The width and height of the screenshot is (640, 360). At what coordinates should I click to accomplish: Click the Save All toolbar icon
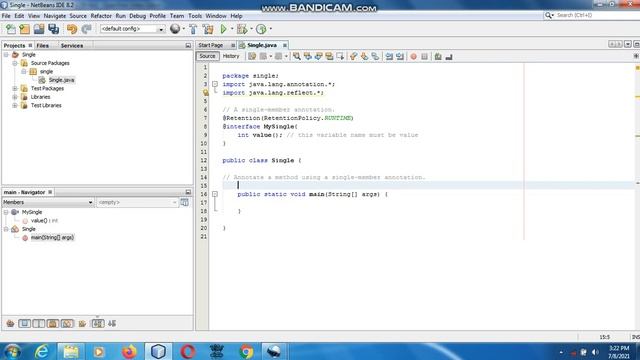click(53, 29)
